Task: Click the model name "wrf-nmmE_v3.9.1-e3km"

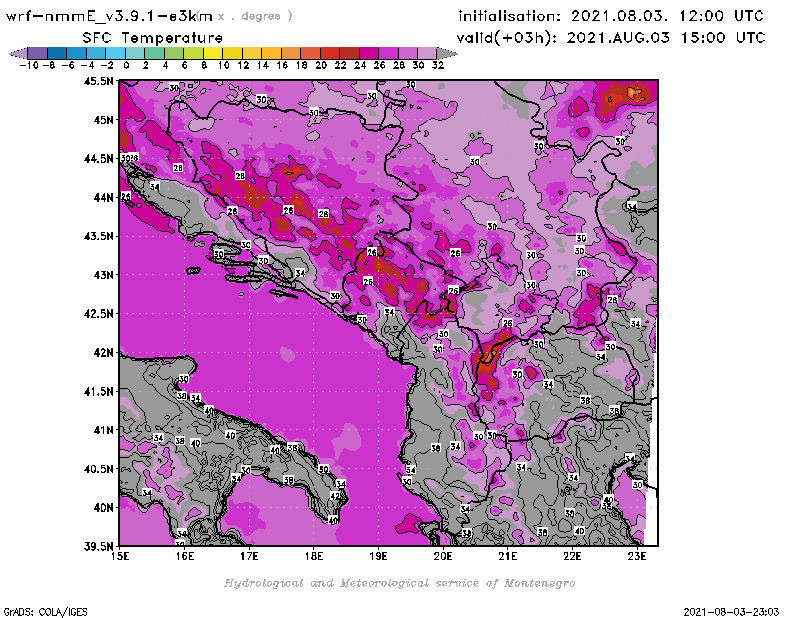Action: pyautogui.click(x=109, y=16)
